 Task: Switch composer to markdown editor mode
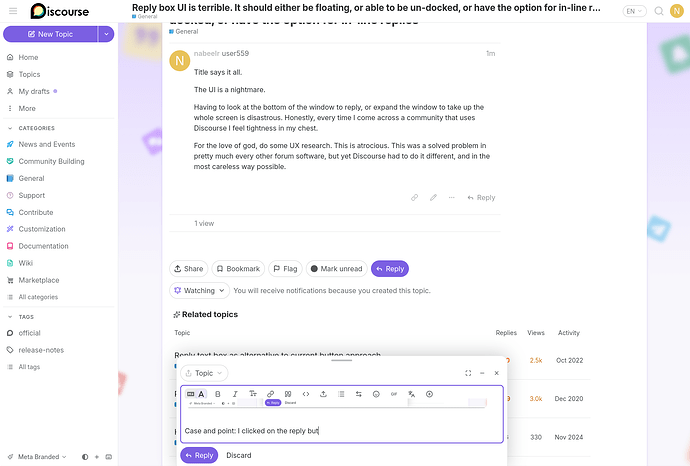191,394
